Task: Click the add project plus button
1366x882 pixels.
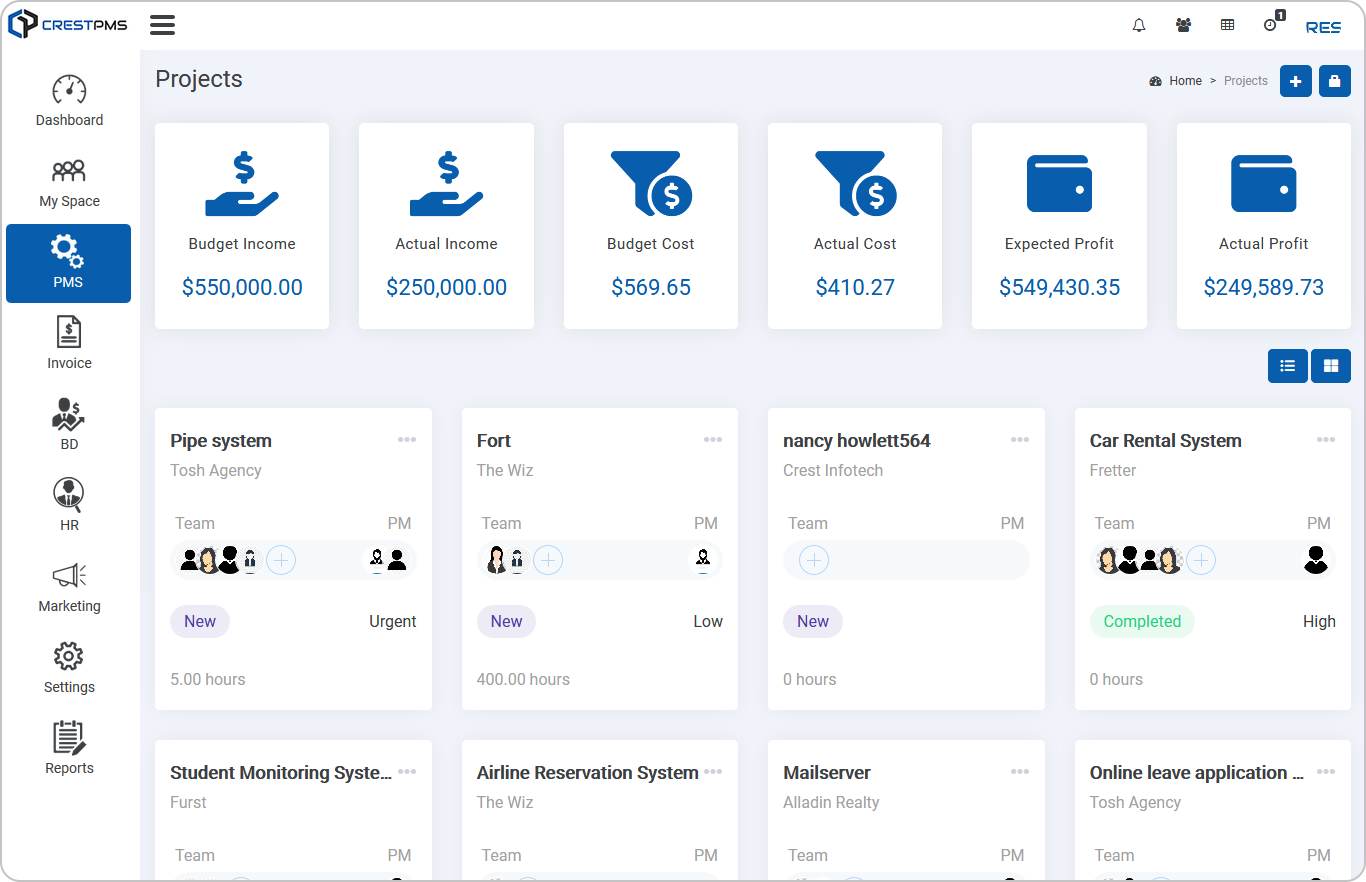Action: (x=1296, y=81)
